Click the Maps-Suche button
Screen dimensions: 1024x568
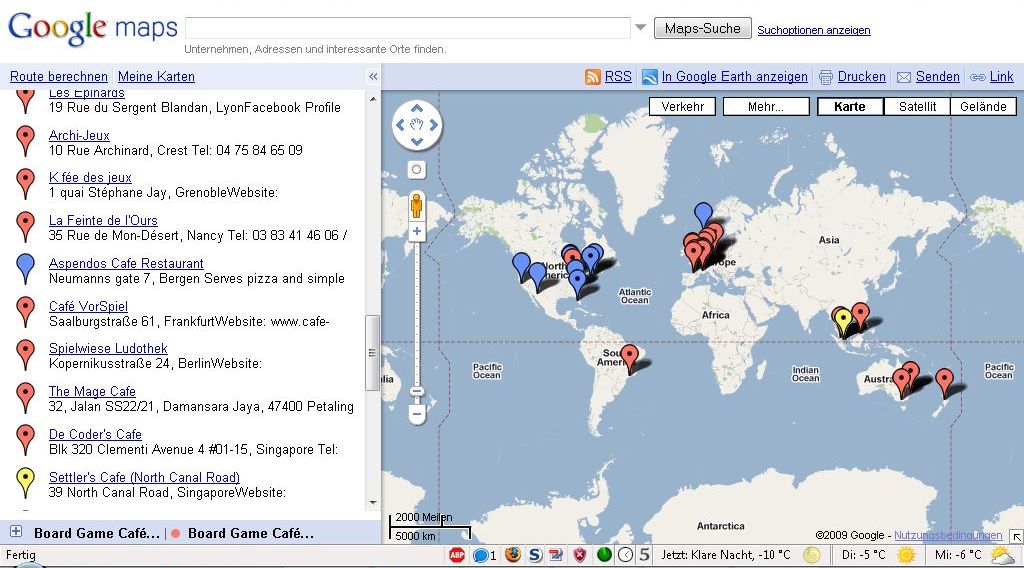pyautogui.click(x=703, y=28)
